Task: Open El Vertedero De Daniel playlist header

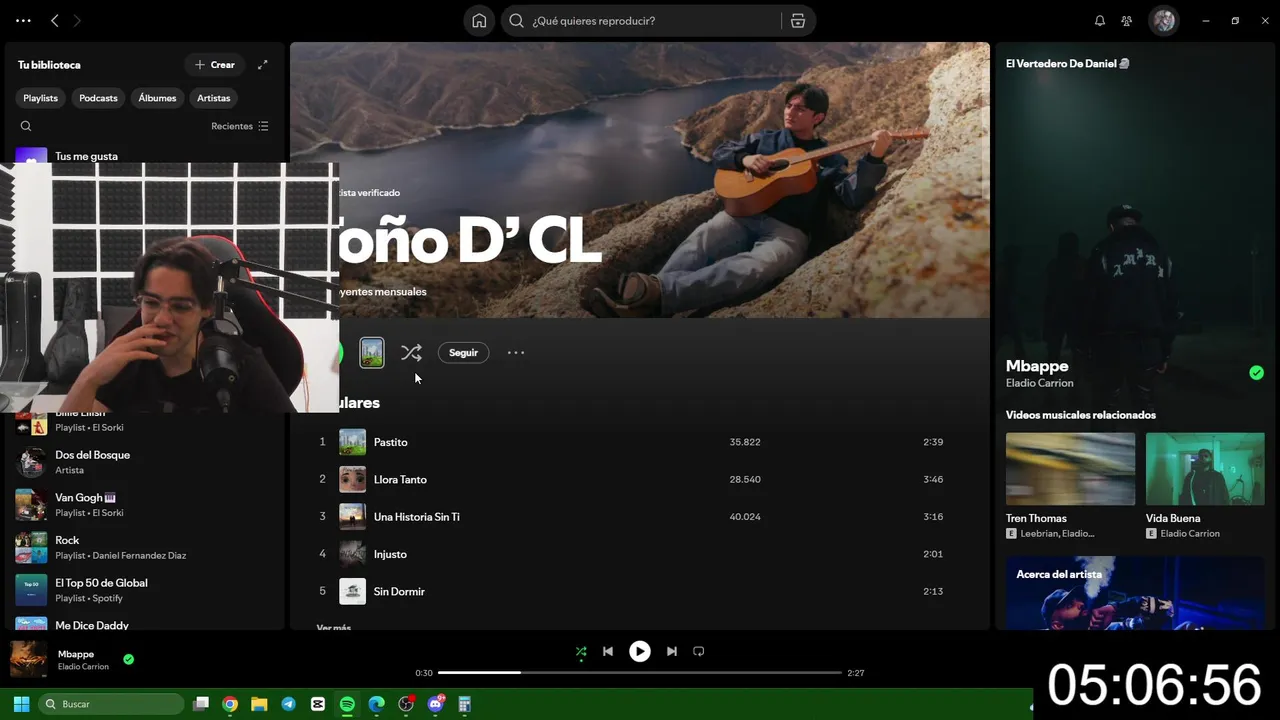Action: [x=1068, y=64]
